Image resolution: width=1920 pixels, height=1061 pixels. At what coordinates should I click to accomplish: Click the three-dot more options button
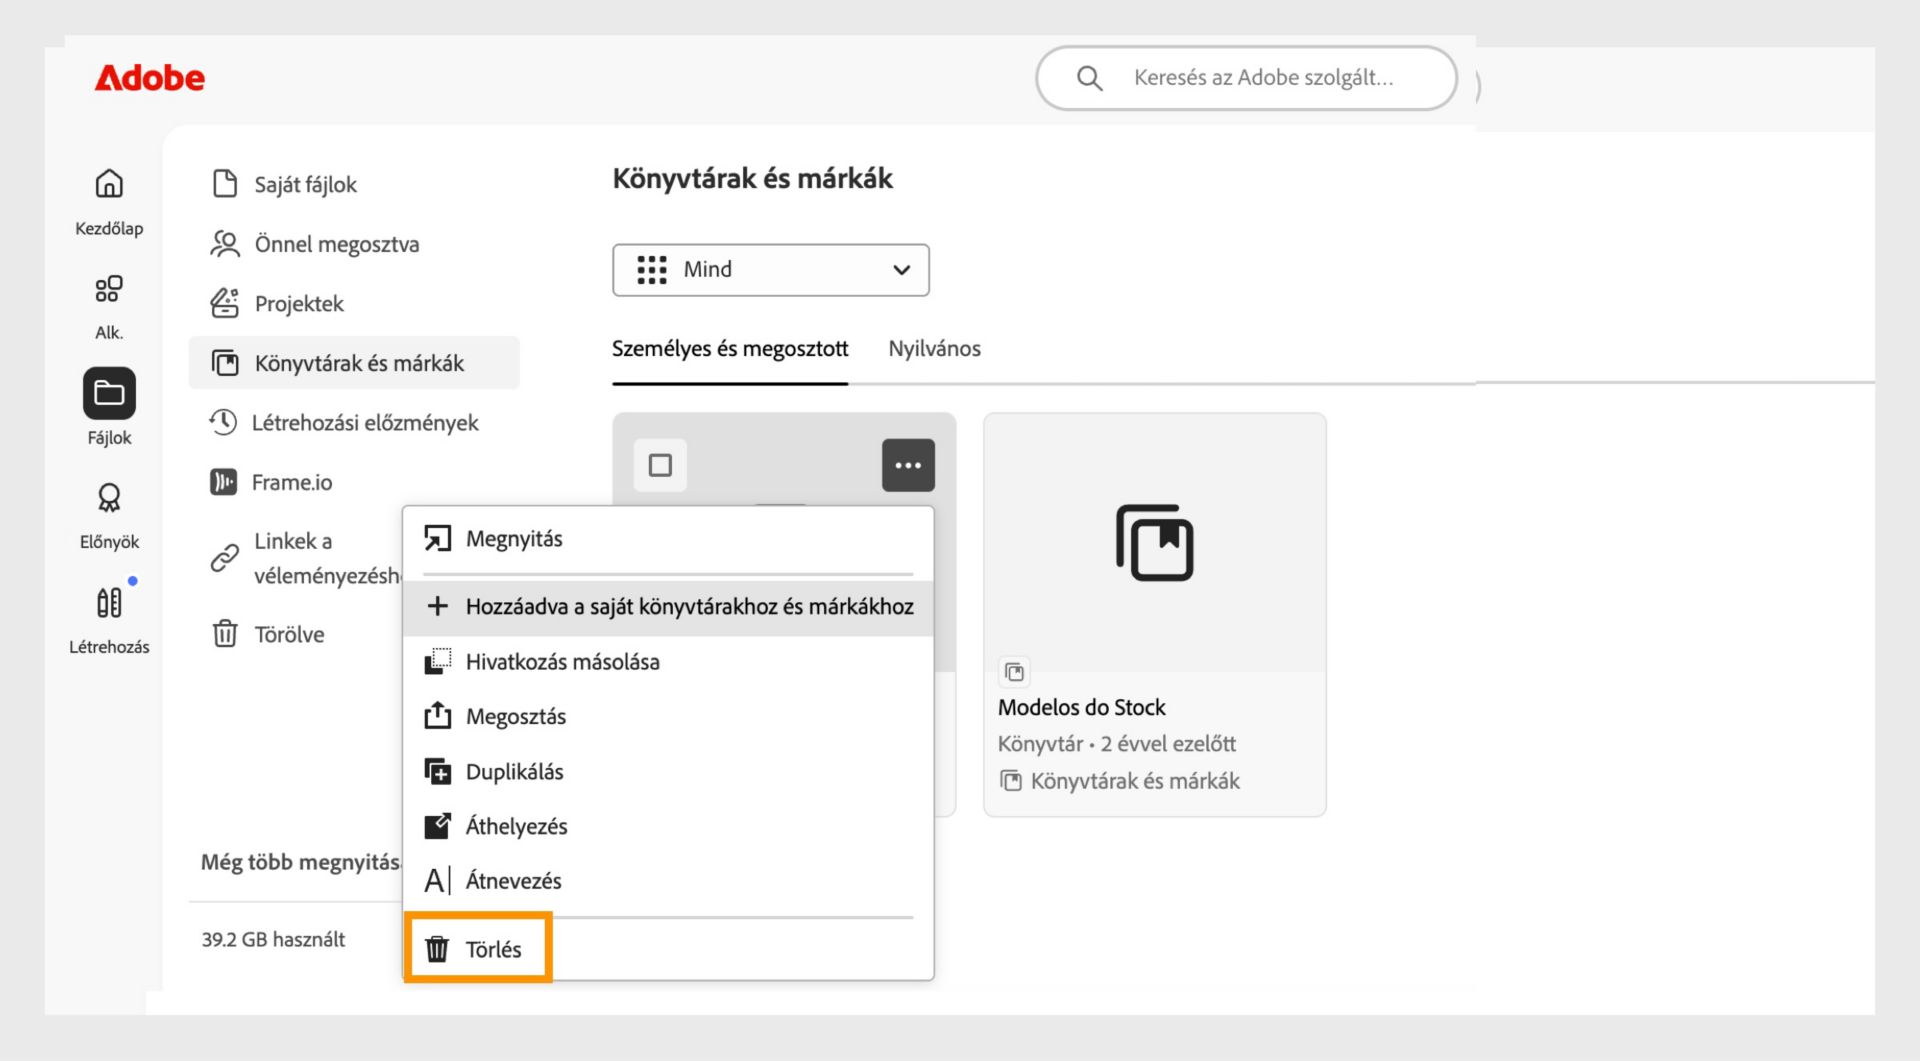click(908, 465)
